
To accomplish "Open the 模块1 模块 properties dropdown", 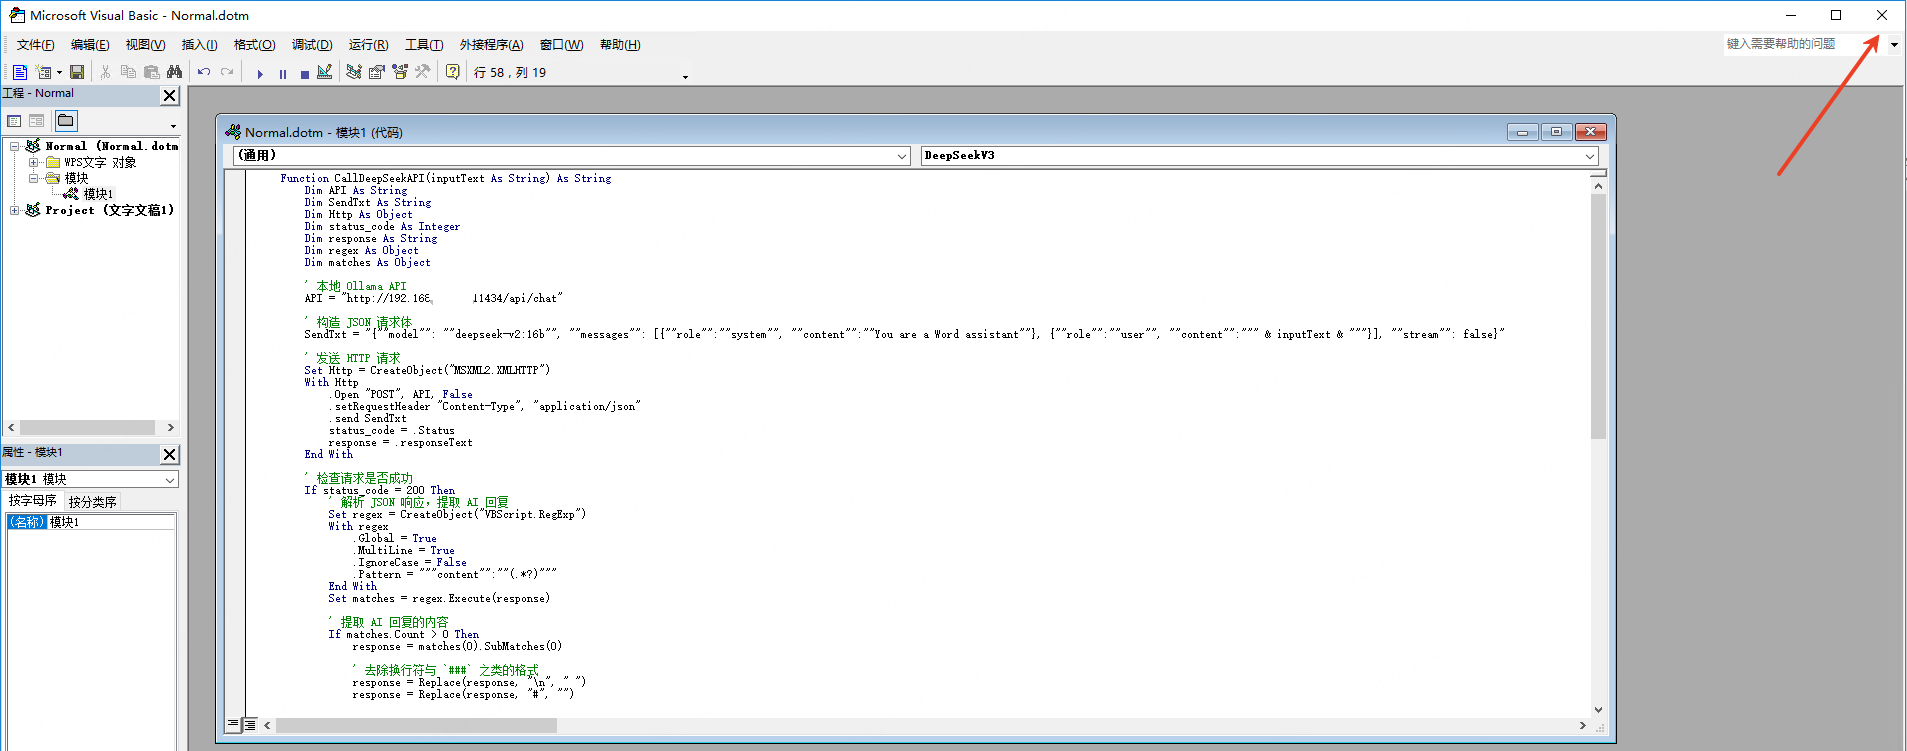I will 170,480.
